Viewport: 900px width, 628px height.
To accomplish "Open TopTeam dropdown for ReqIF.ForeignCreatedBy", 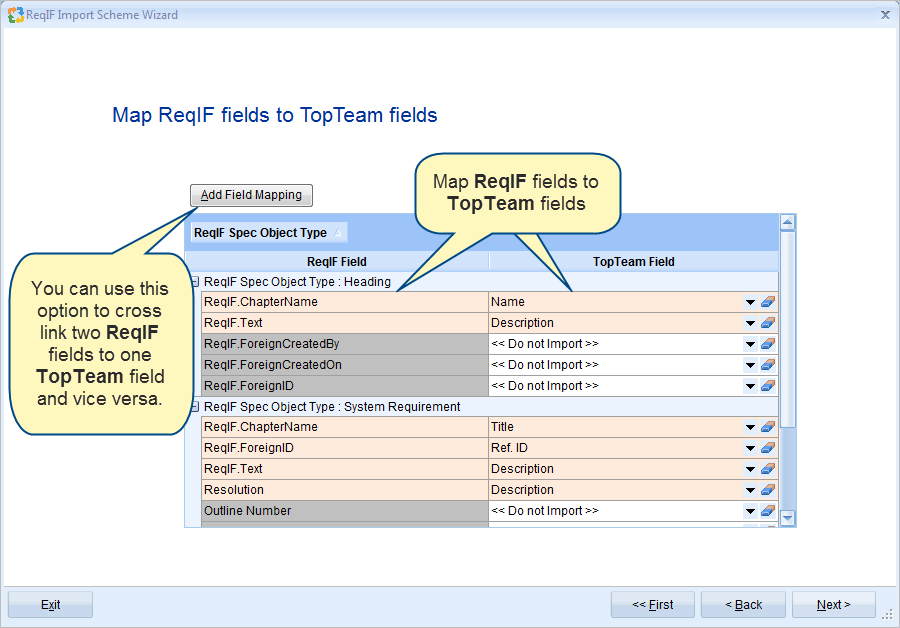I will [750, 344].
